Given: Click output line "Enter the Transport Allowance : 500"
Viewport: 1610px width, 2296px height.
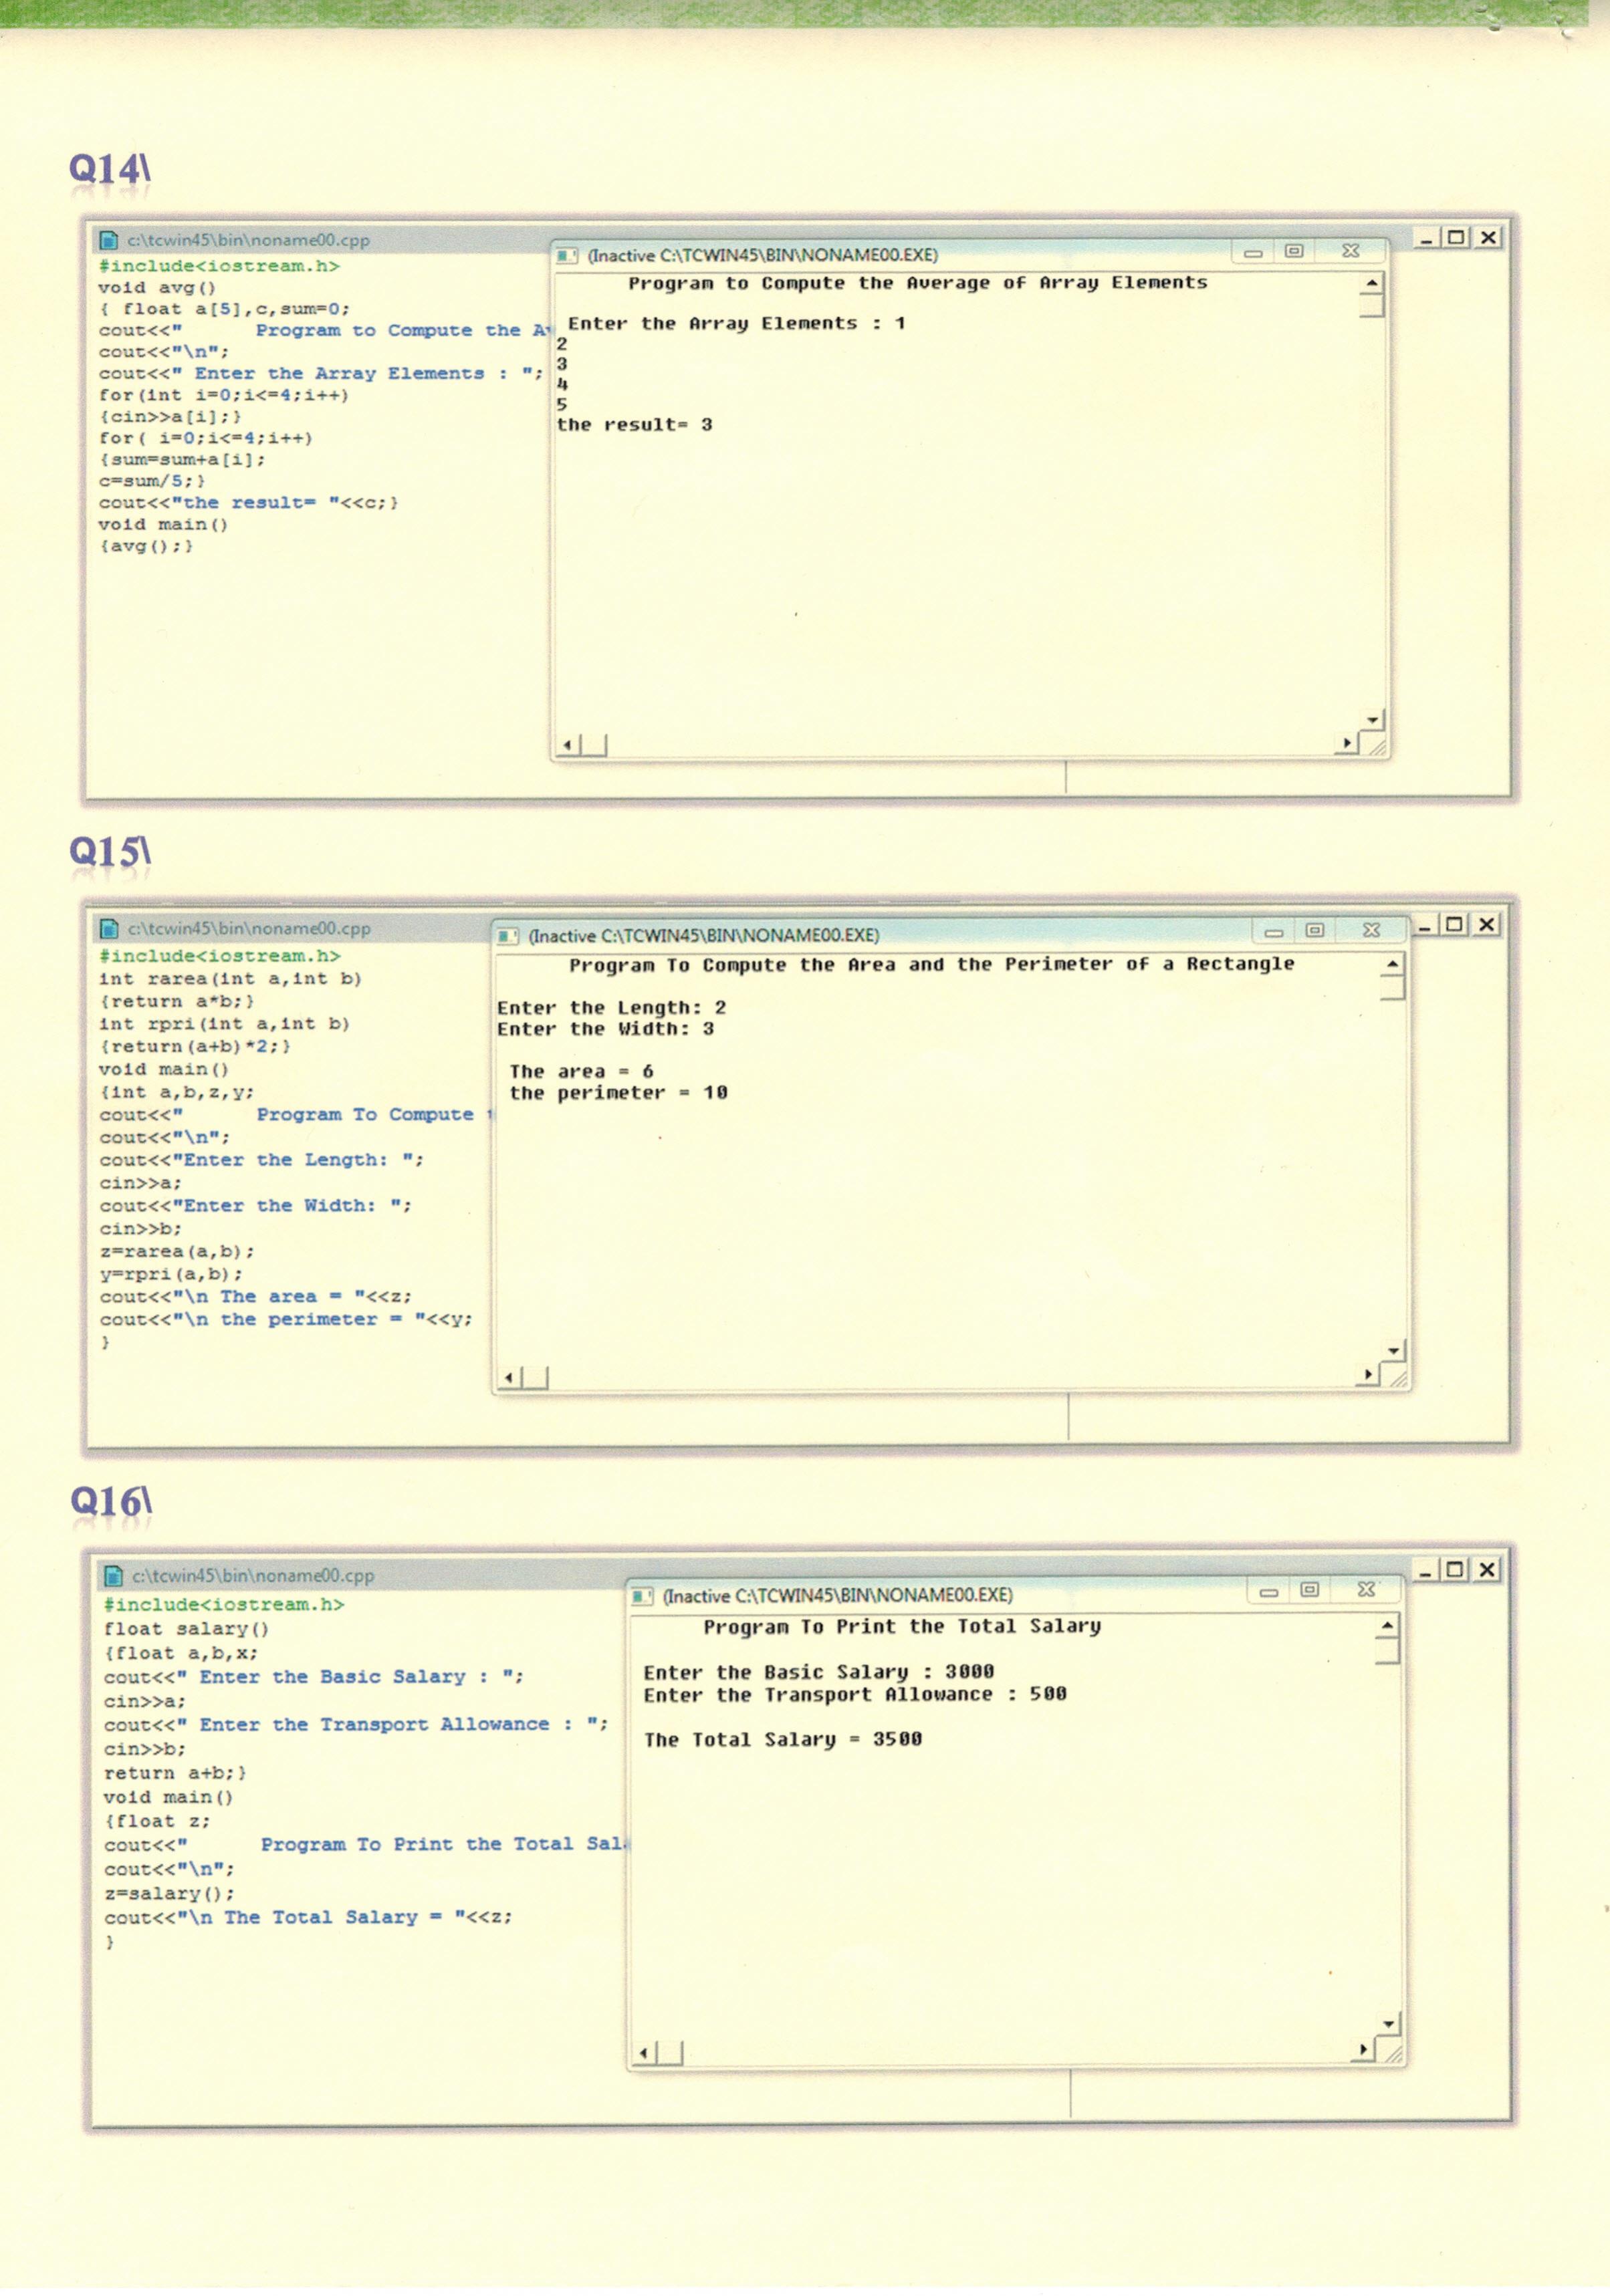Looking at the screenshot, I should point(855,1694).
